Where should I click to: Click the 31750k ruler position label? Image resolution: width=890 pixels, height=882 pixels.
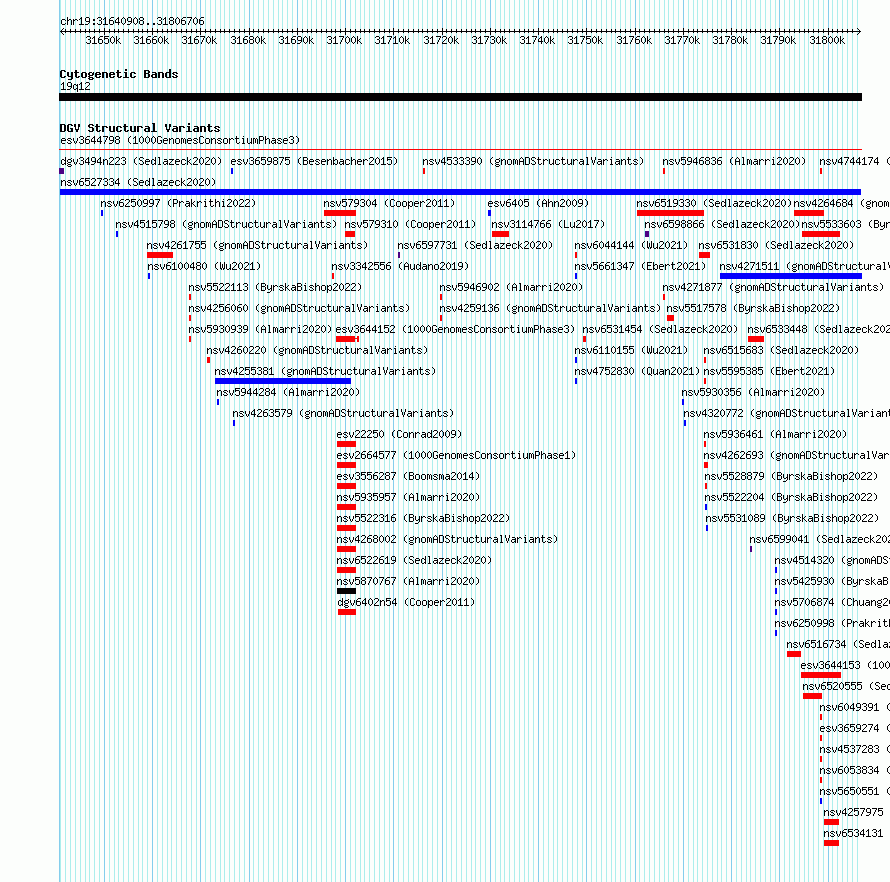tap(585, 40)
